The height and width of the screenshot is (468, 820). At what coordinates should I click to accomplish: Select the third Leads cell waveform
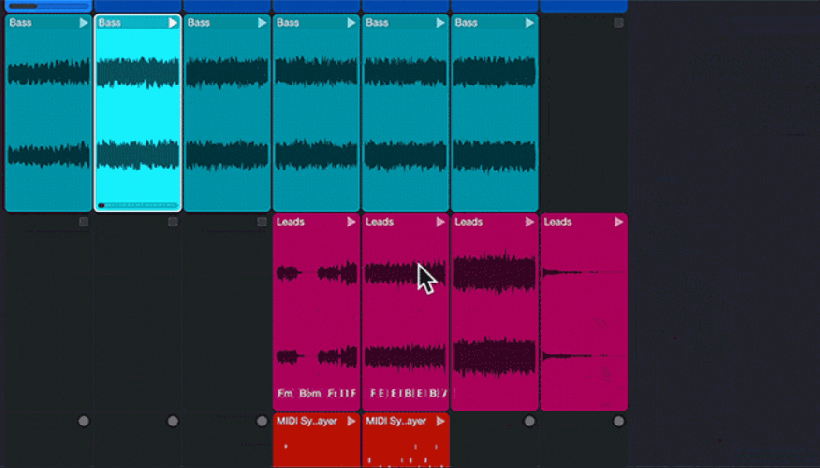[x=495, y=312]
